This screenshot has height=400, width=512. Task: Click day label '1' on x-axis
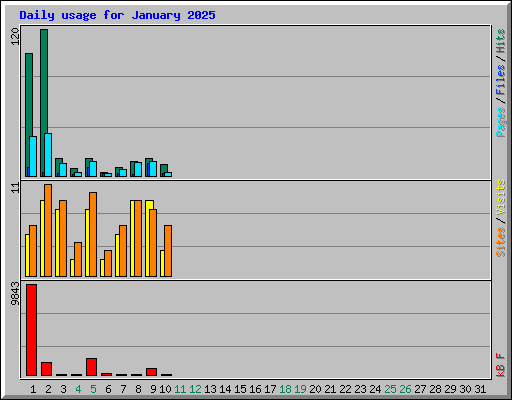tap(33, 389)
